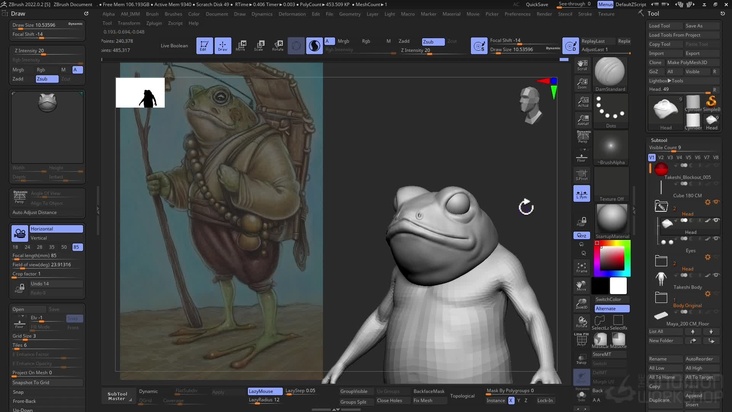Screen dimensions: 732x412
Task: Select the Rotate transform icon in top shelf
Action: tap(278, 45)
